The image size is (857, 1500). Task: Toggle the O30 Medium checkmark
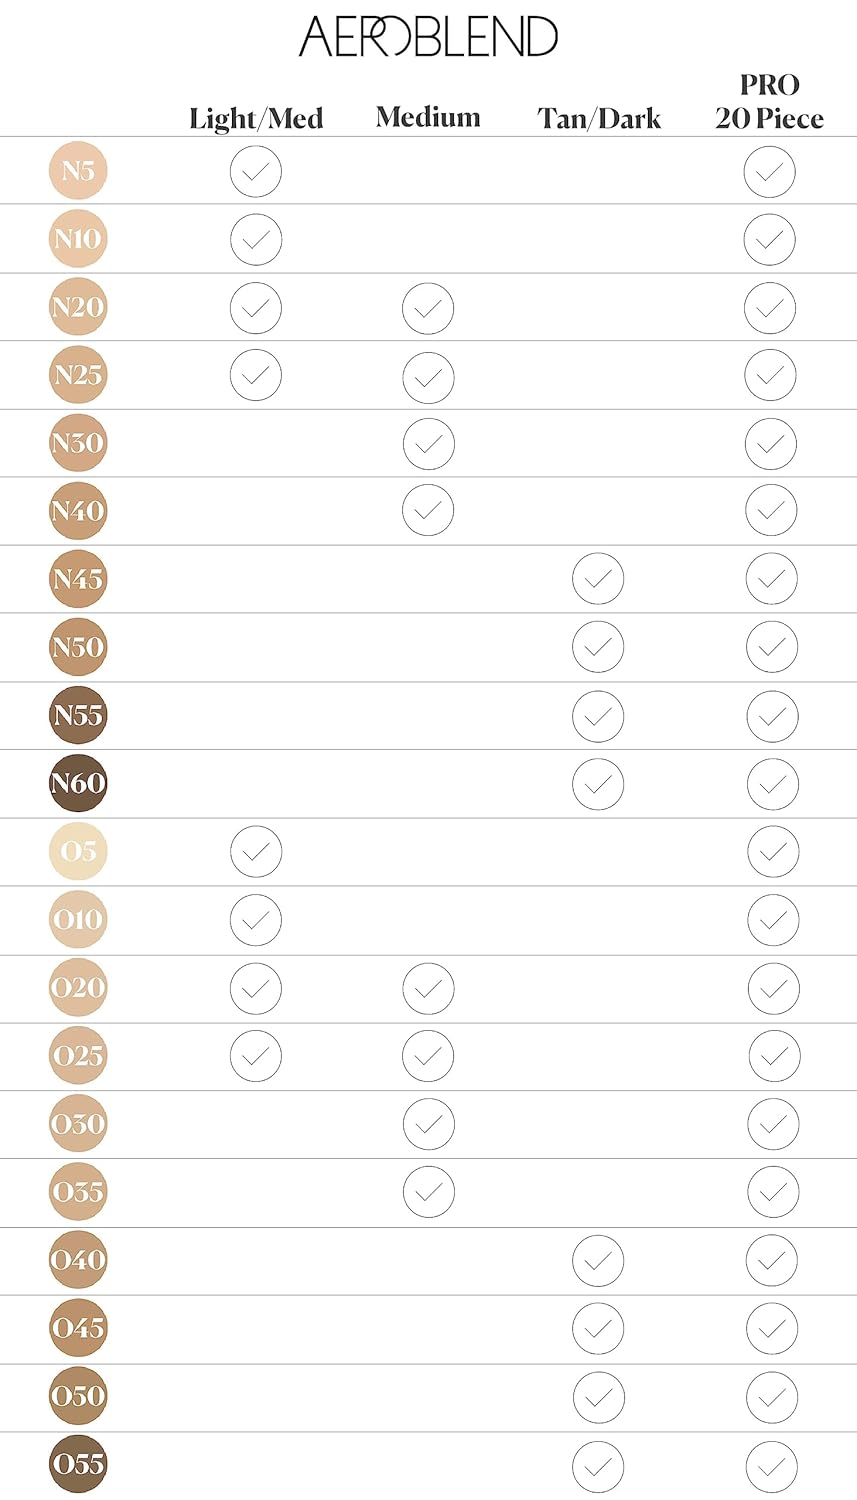(x=428, y=1124)
